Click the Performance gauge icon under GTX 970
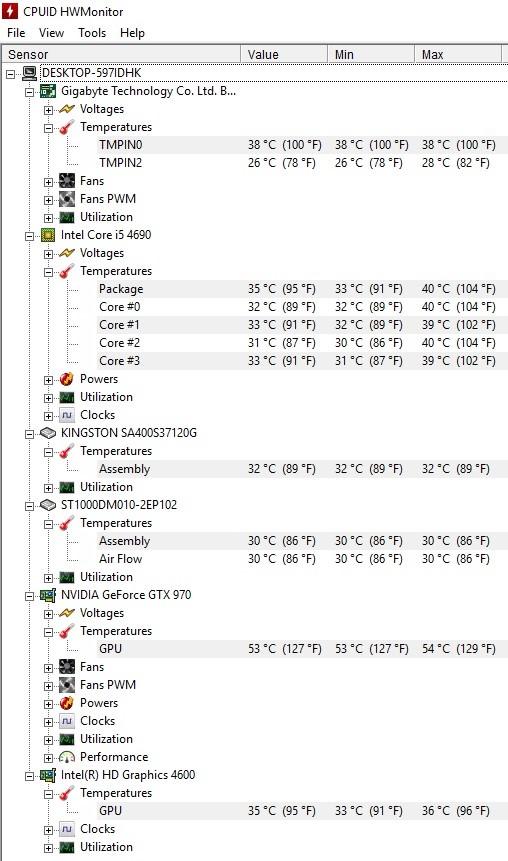The image size is (508, 861). click(67, 757)
